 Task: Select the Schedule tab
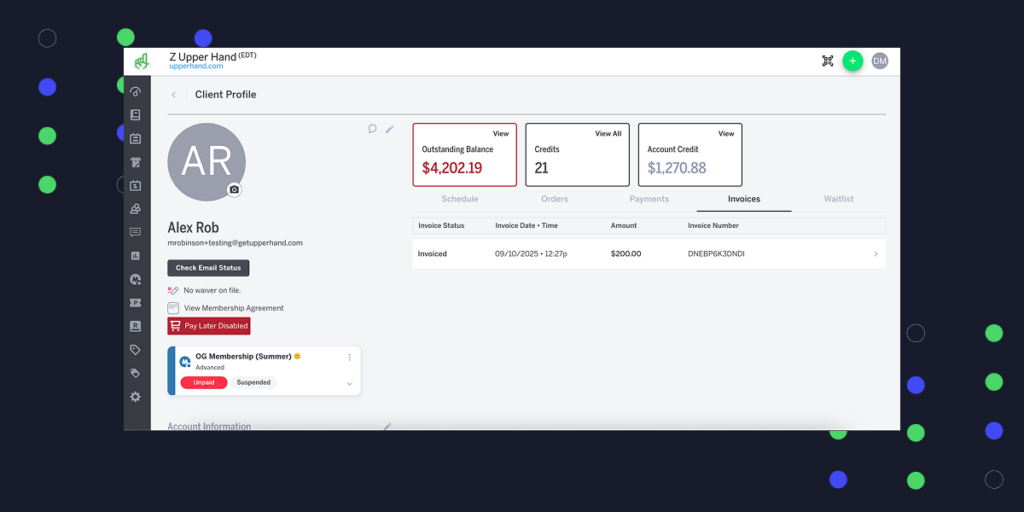[459, 199]
